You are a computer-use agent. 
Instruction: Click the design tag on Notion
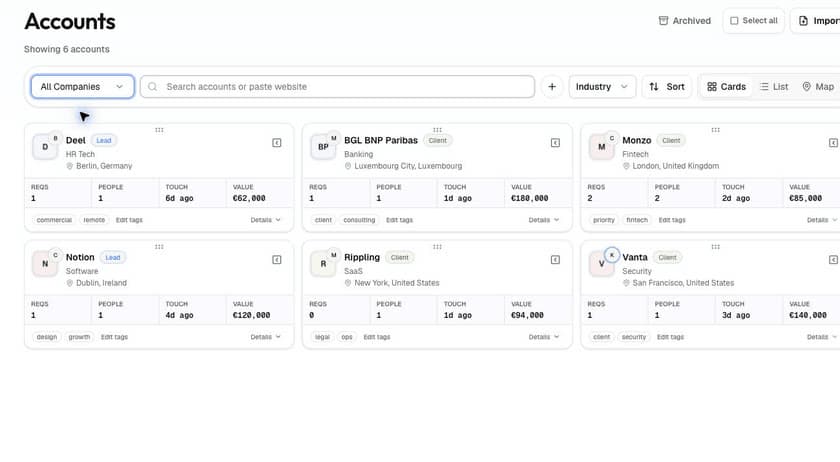(x=47, y=337)
